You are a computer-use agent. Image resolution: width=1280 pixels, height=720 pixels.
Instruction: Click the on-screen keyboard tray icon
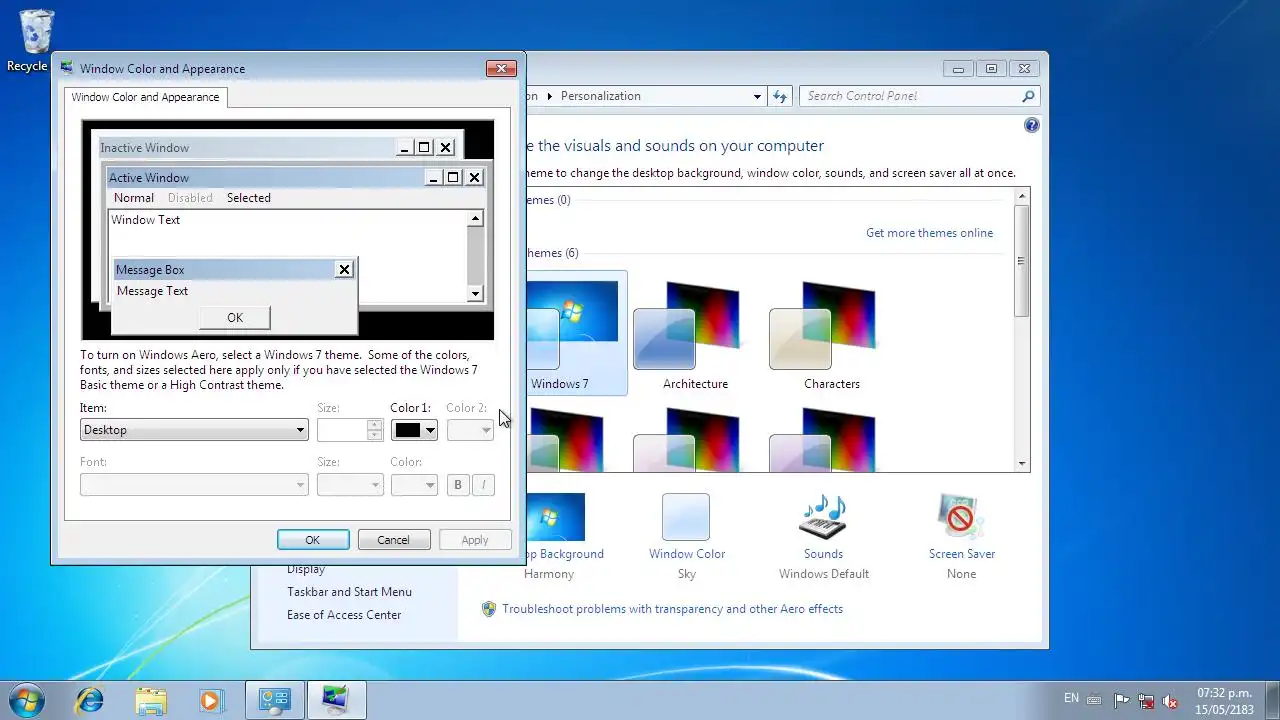(1095, 700)
